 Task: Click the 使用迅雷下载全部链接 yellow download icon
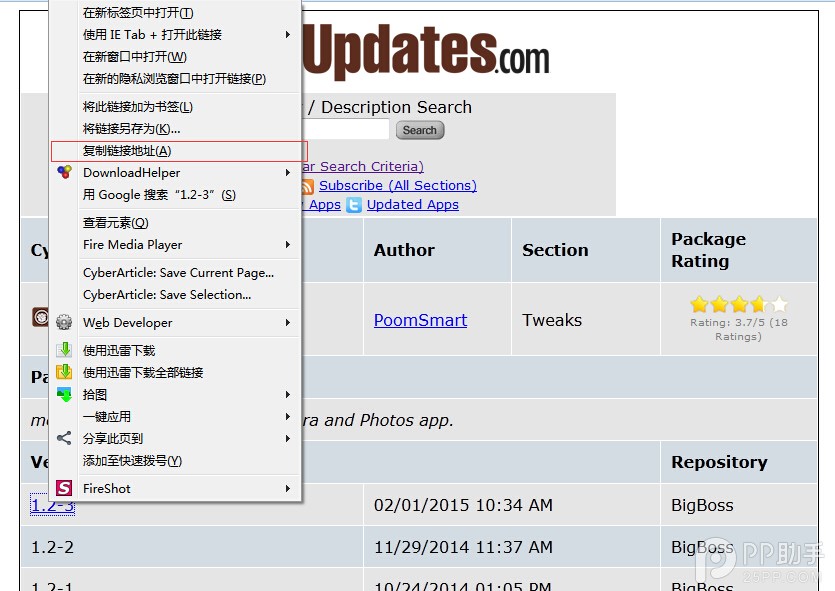[64, 372]
